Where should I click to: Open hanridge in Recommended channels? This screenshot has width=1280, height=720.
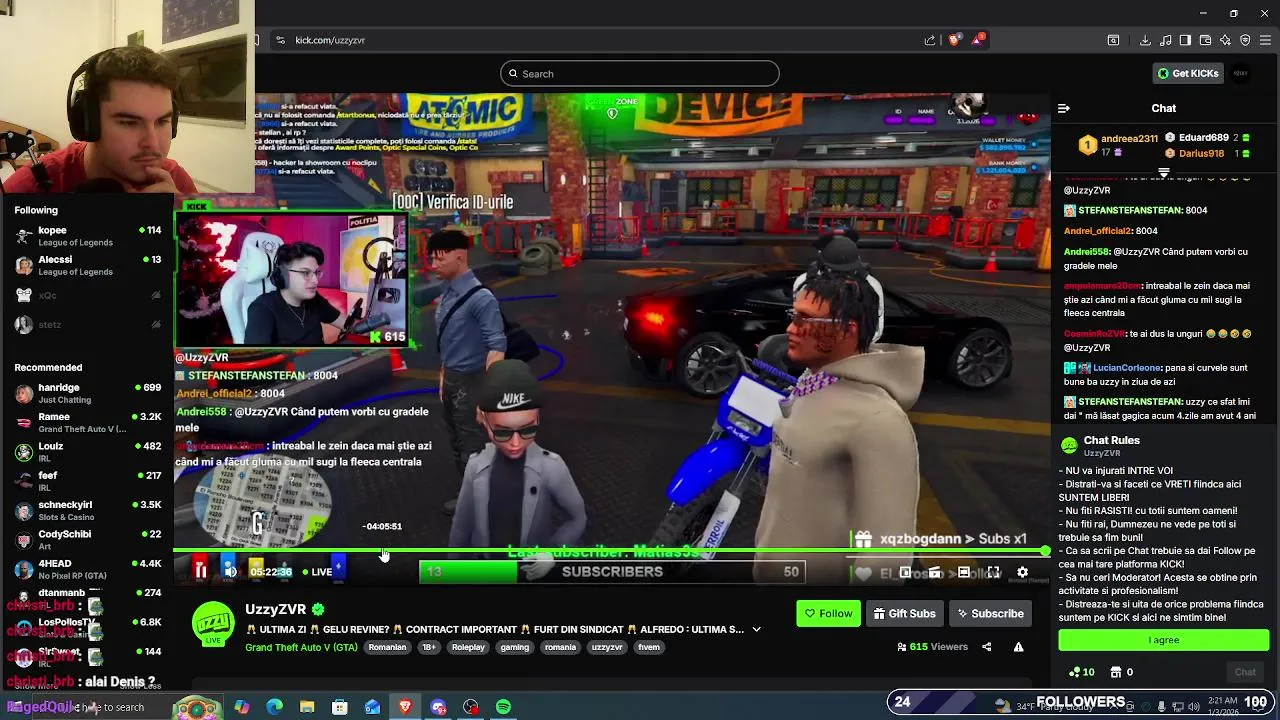87,393
